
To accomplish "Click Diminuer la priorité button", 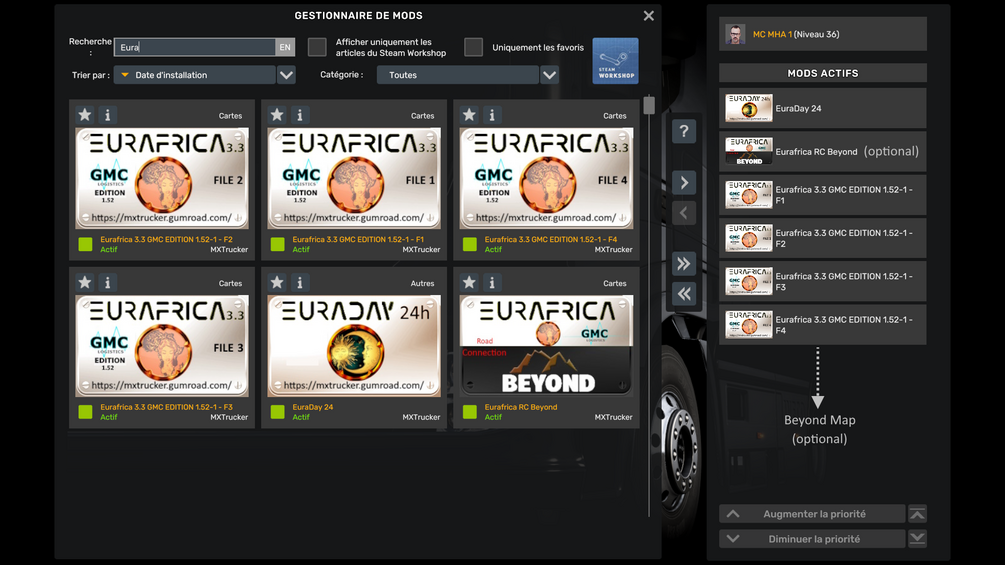I will click(x=812, y=539).
